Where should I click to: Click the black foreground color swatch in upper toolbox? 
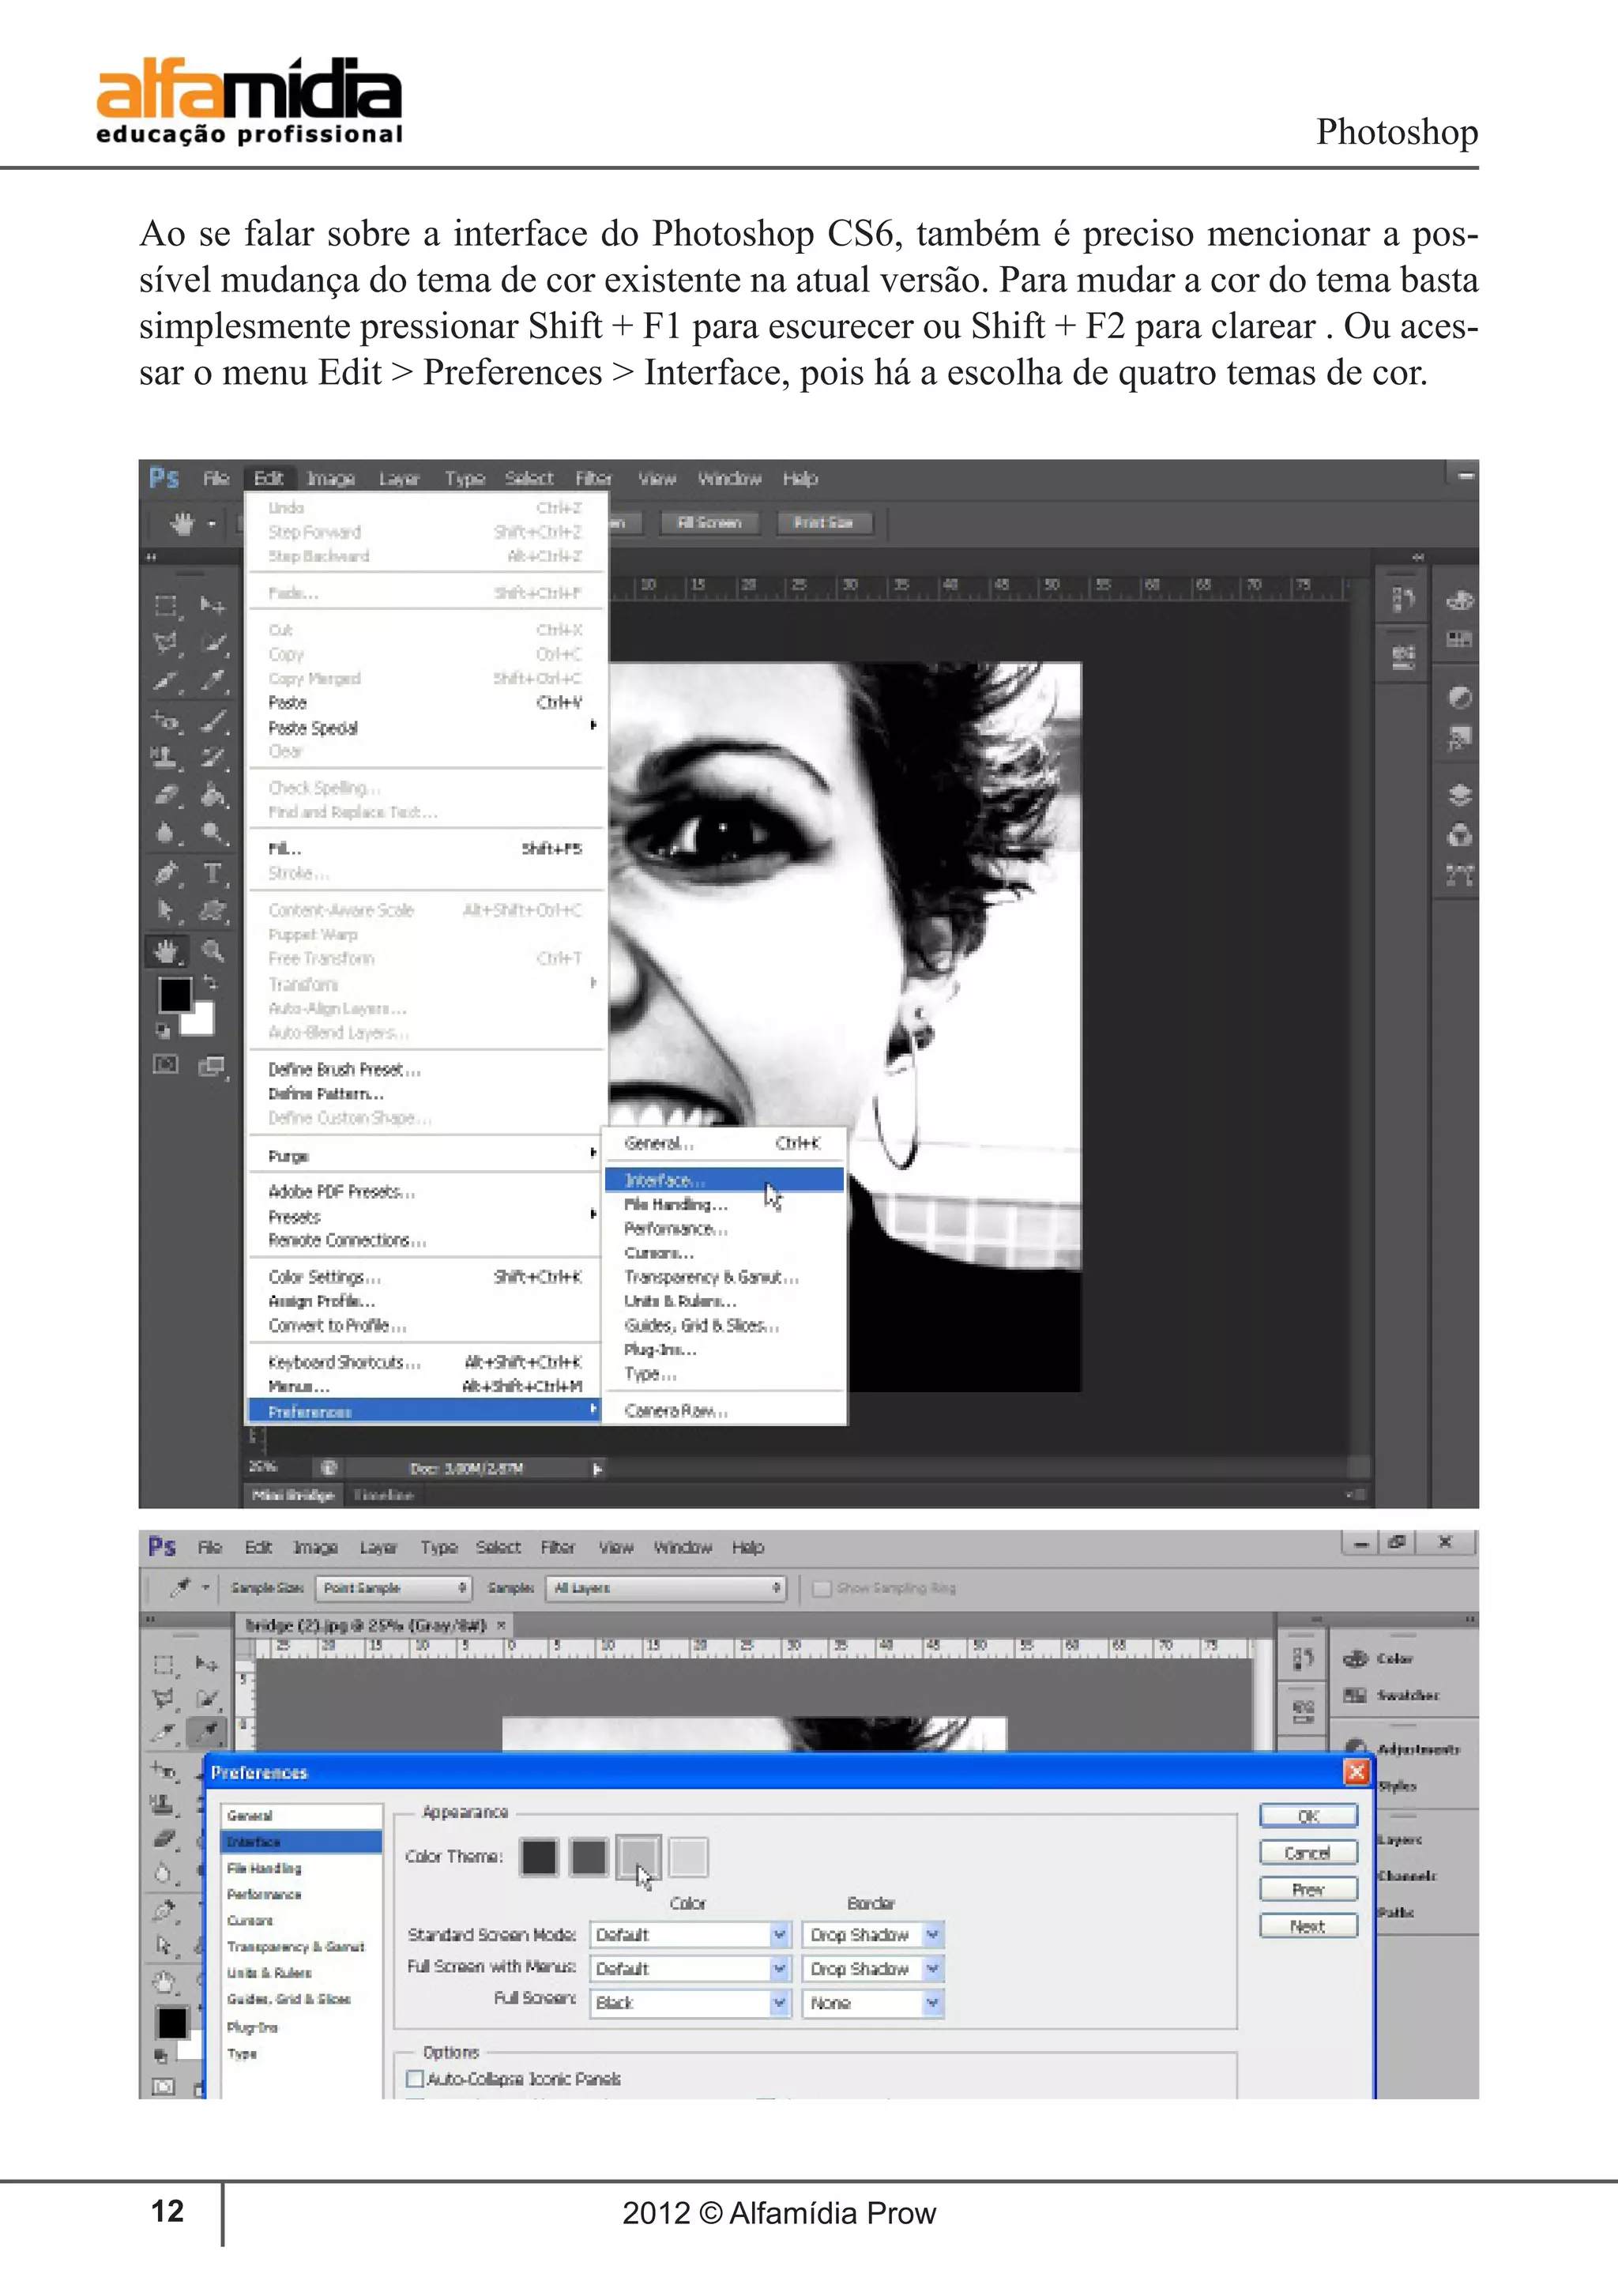click(x=175, y=994)
